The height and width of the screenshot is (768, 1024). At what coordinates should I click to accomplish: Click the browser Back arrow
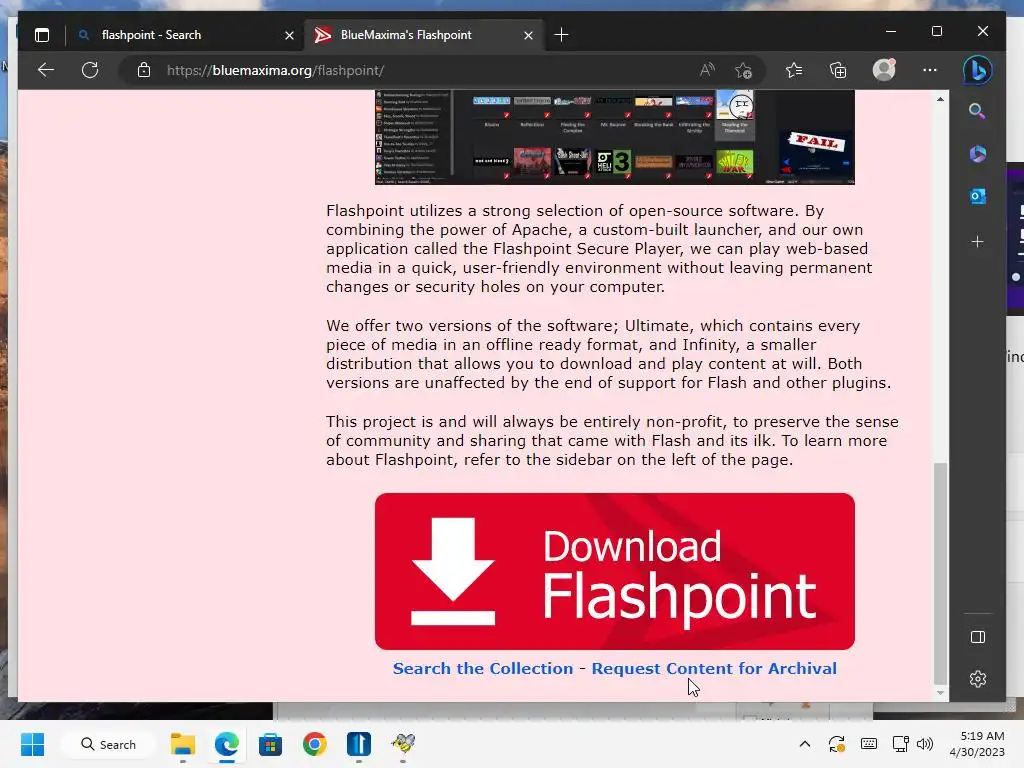[46, 70]
